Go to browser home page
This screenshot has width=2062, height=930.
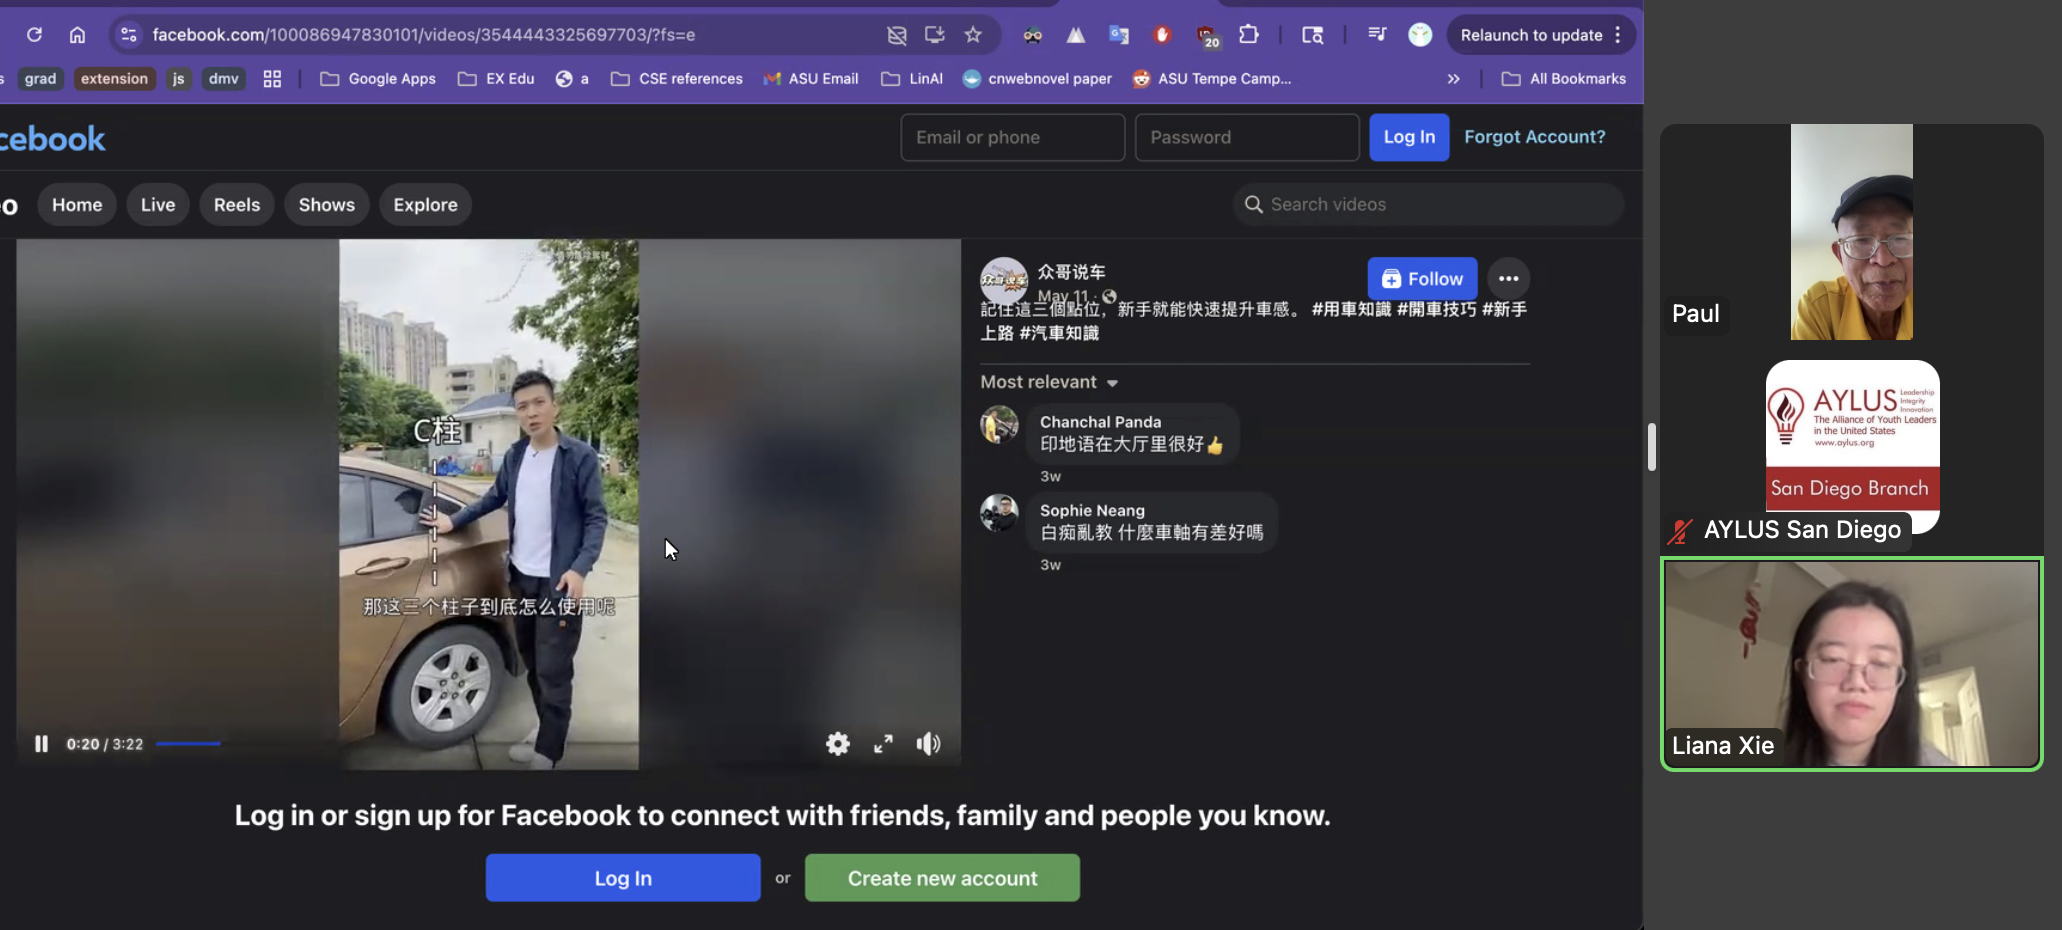[77, 35]
